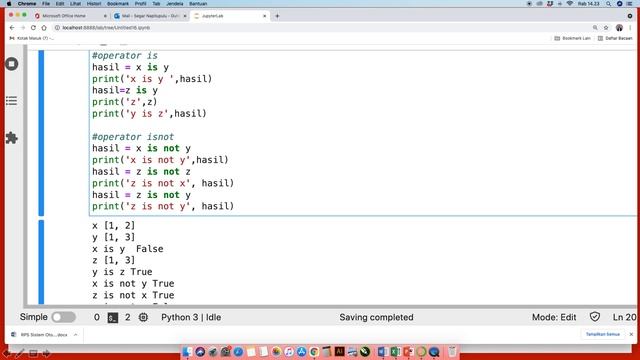Open the Bookmark menu
This screenshot has width=640, height=360.
[x=118, y=4]
